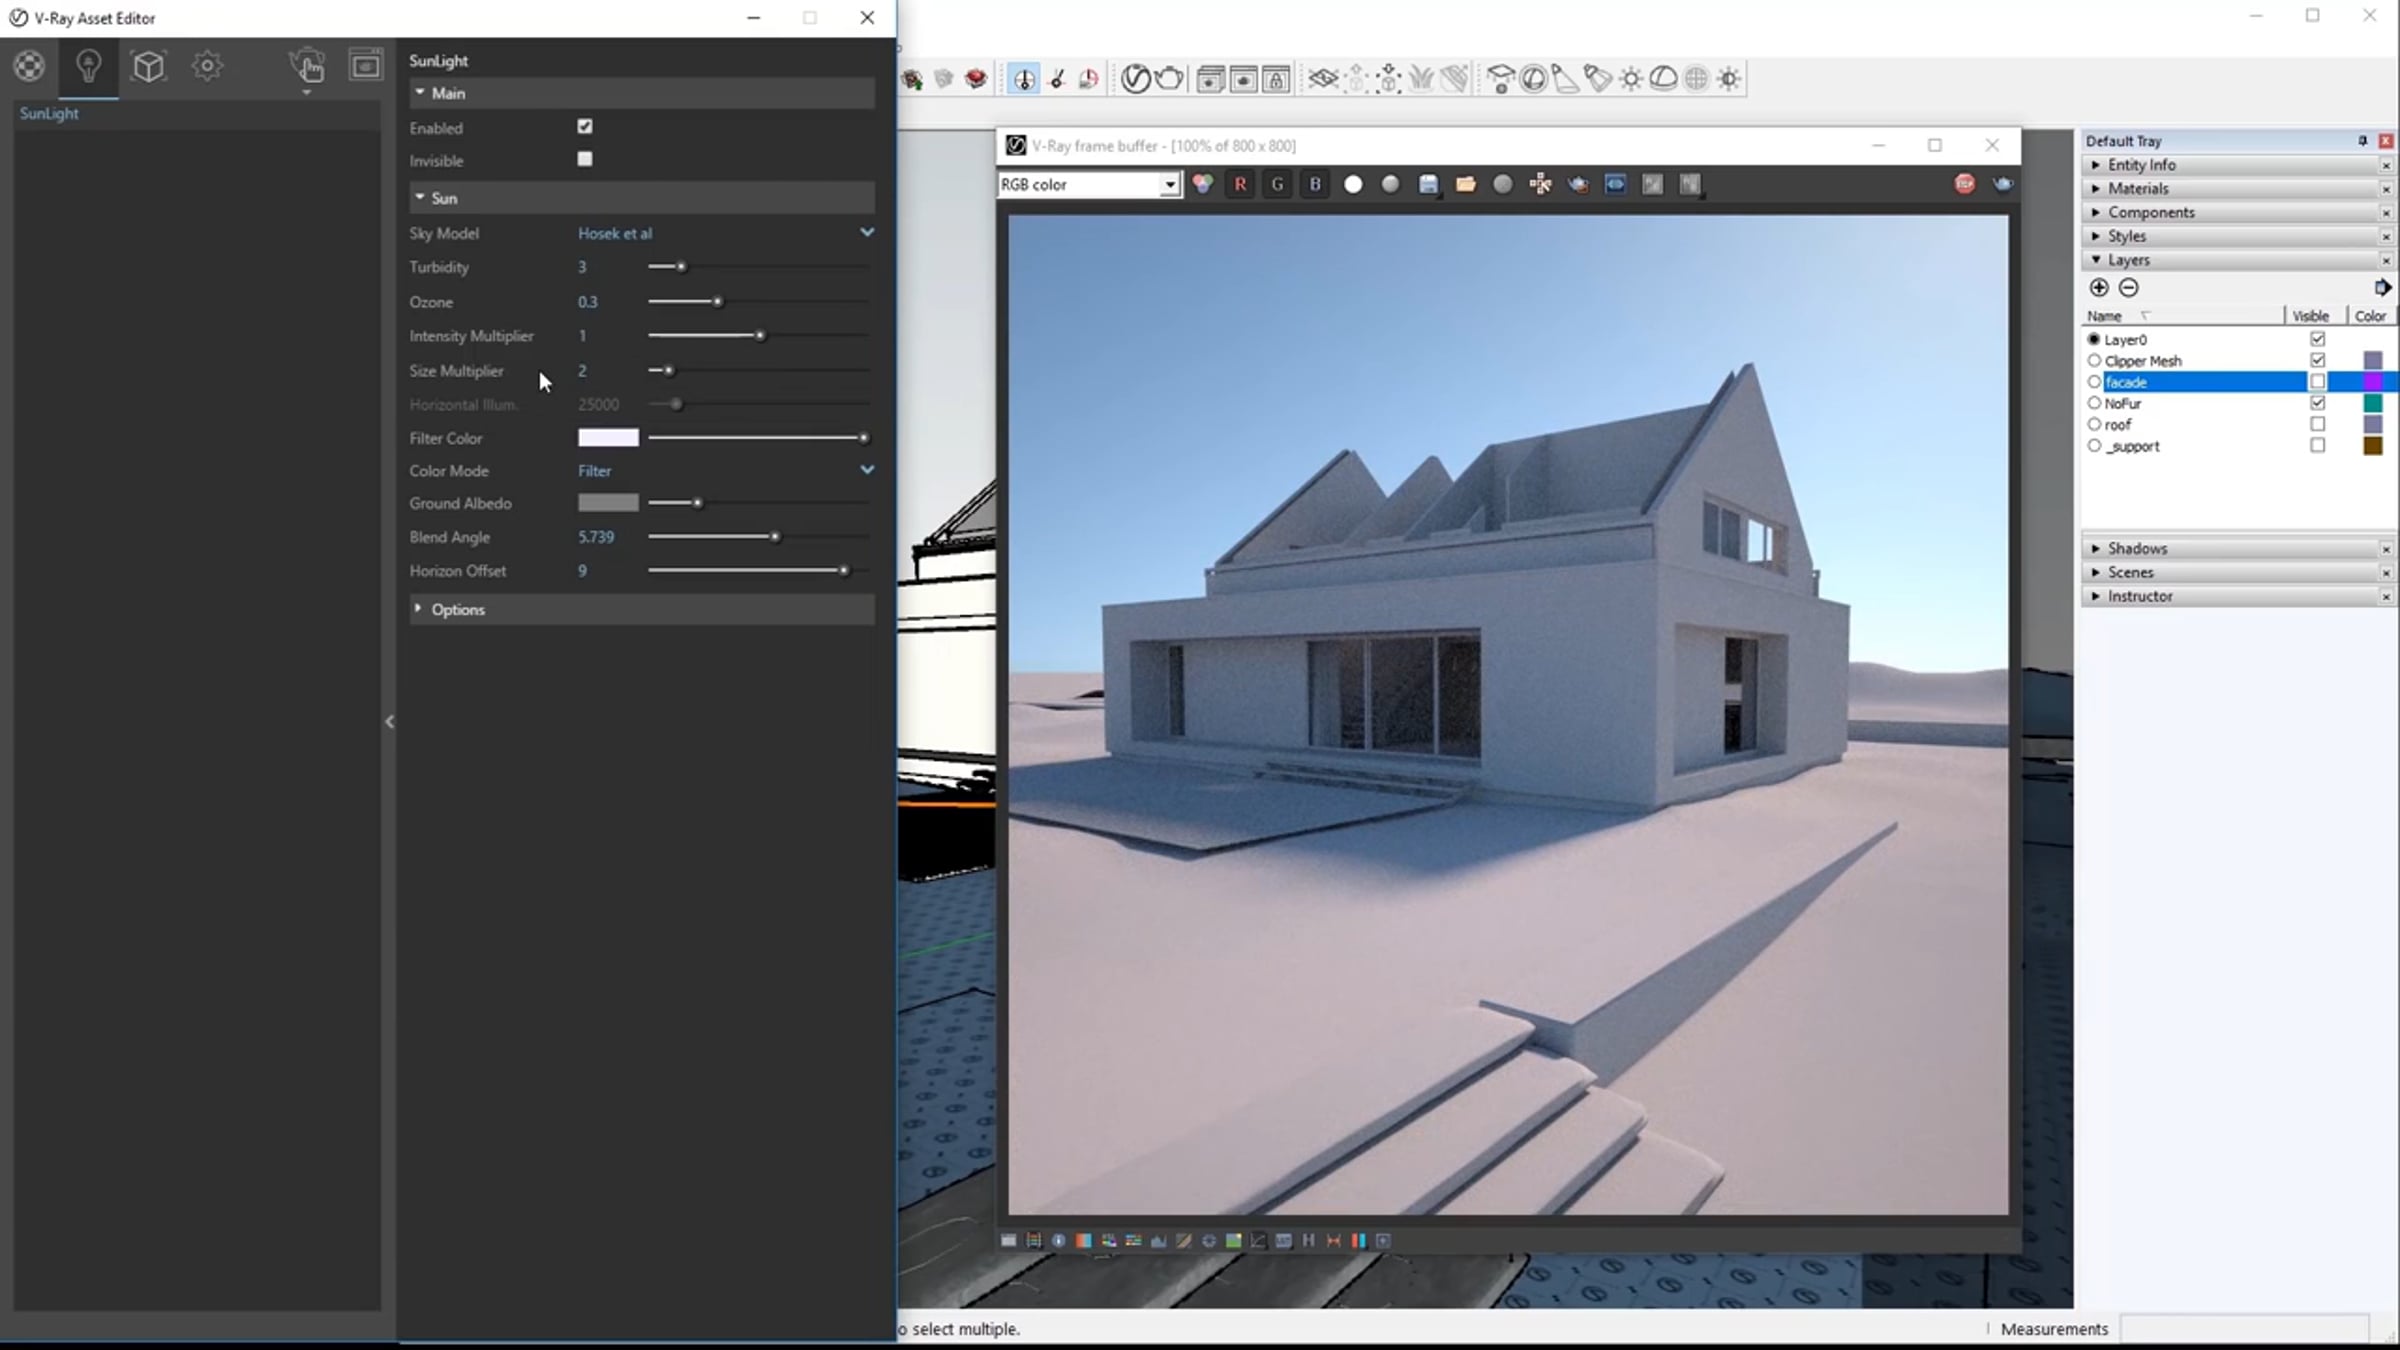Open the Materials tab in Asset Editor
Viewport: 2400px width, 1350px height.
point(29,66)
